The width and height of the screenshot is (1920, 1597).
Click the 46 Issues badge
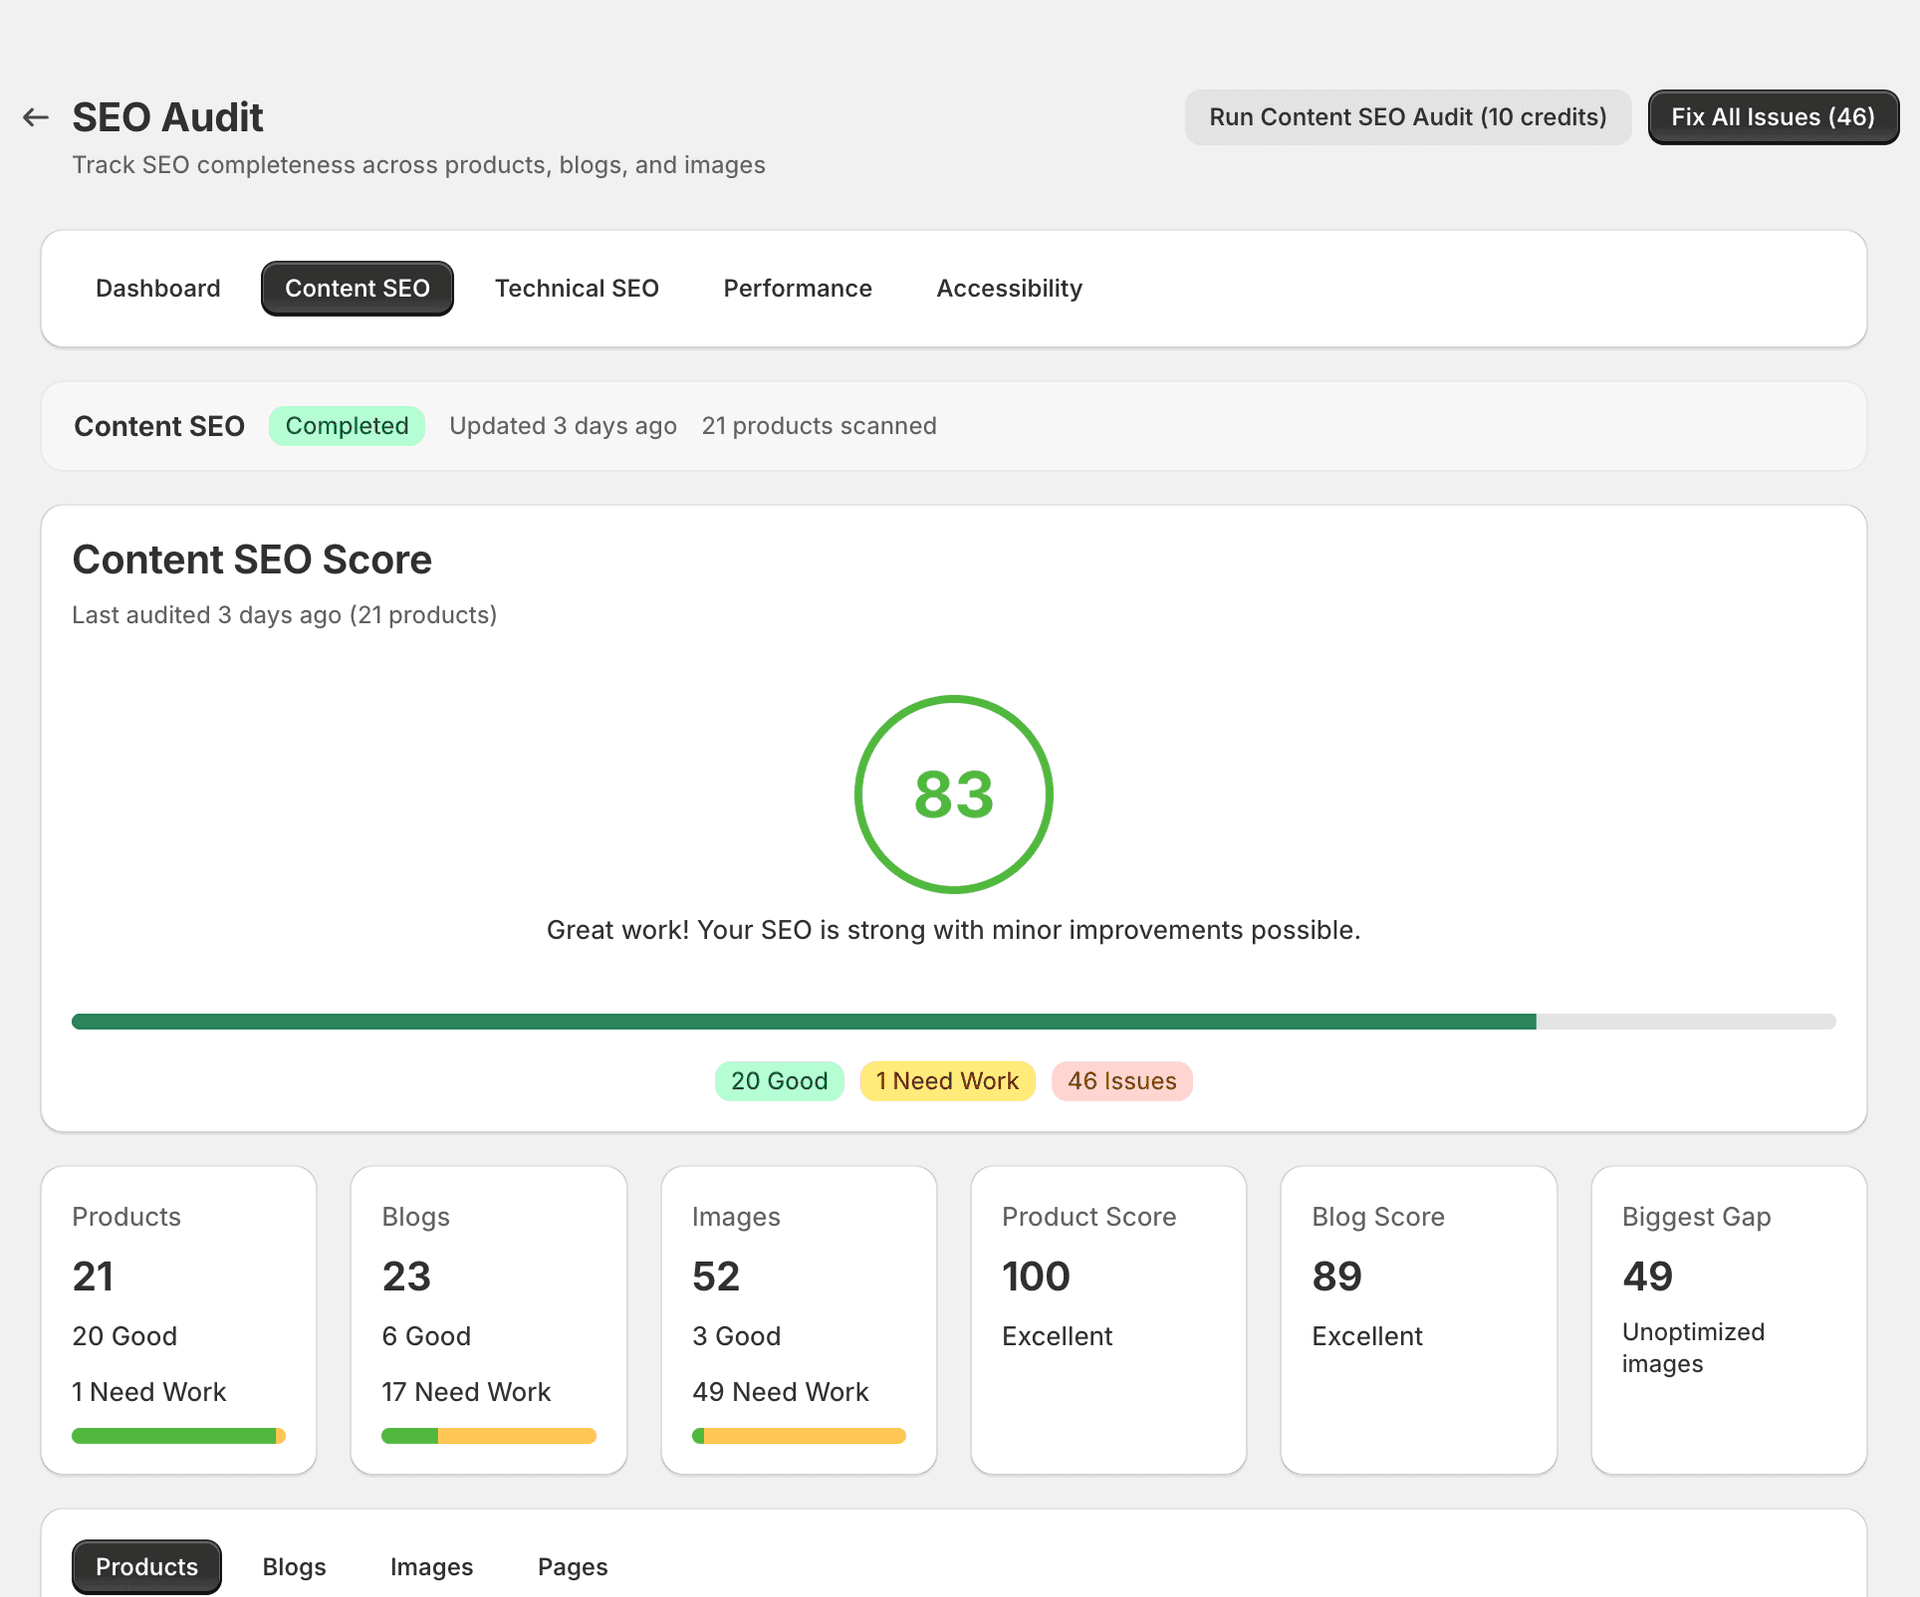pyautogui.click(x=1121, y=1081)
